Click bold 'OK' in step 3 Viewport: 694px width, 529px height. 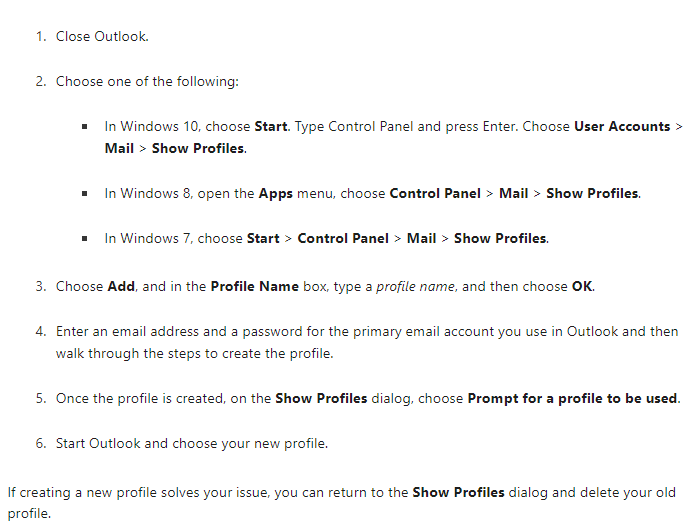[582, 286]
